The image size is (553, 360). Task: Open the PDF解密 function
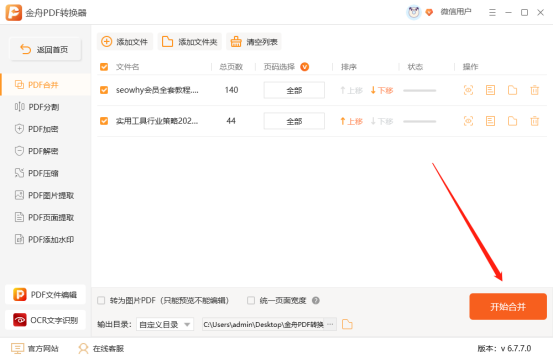point(45,151)
